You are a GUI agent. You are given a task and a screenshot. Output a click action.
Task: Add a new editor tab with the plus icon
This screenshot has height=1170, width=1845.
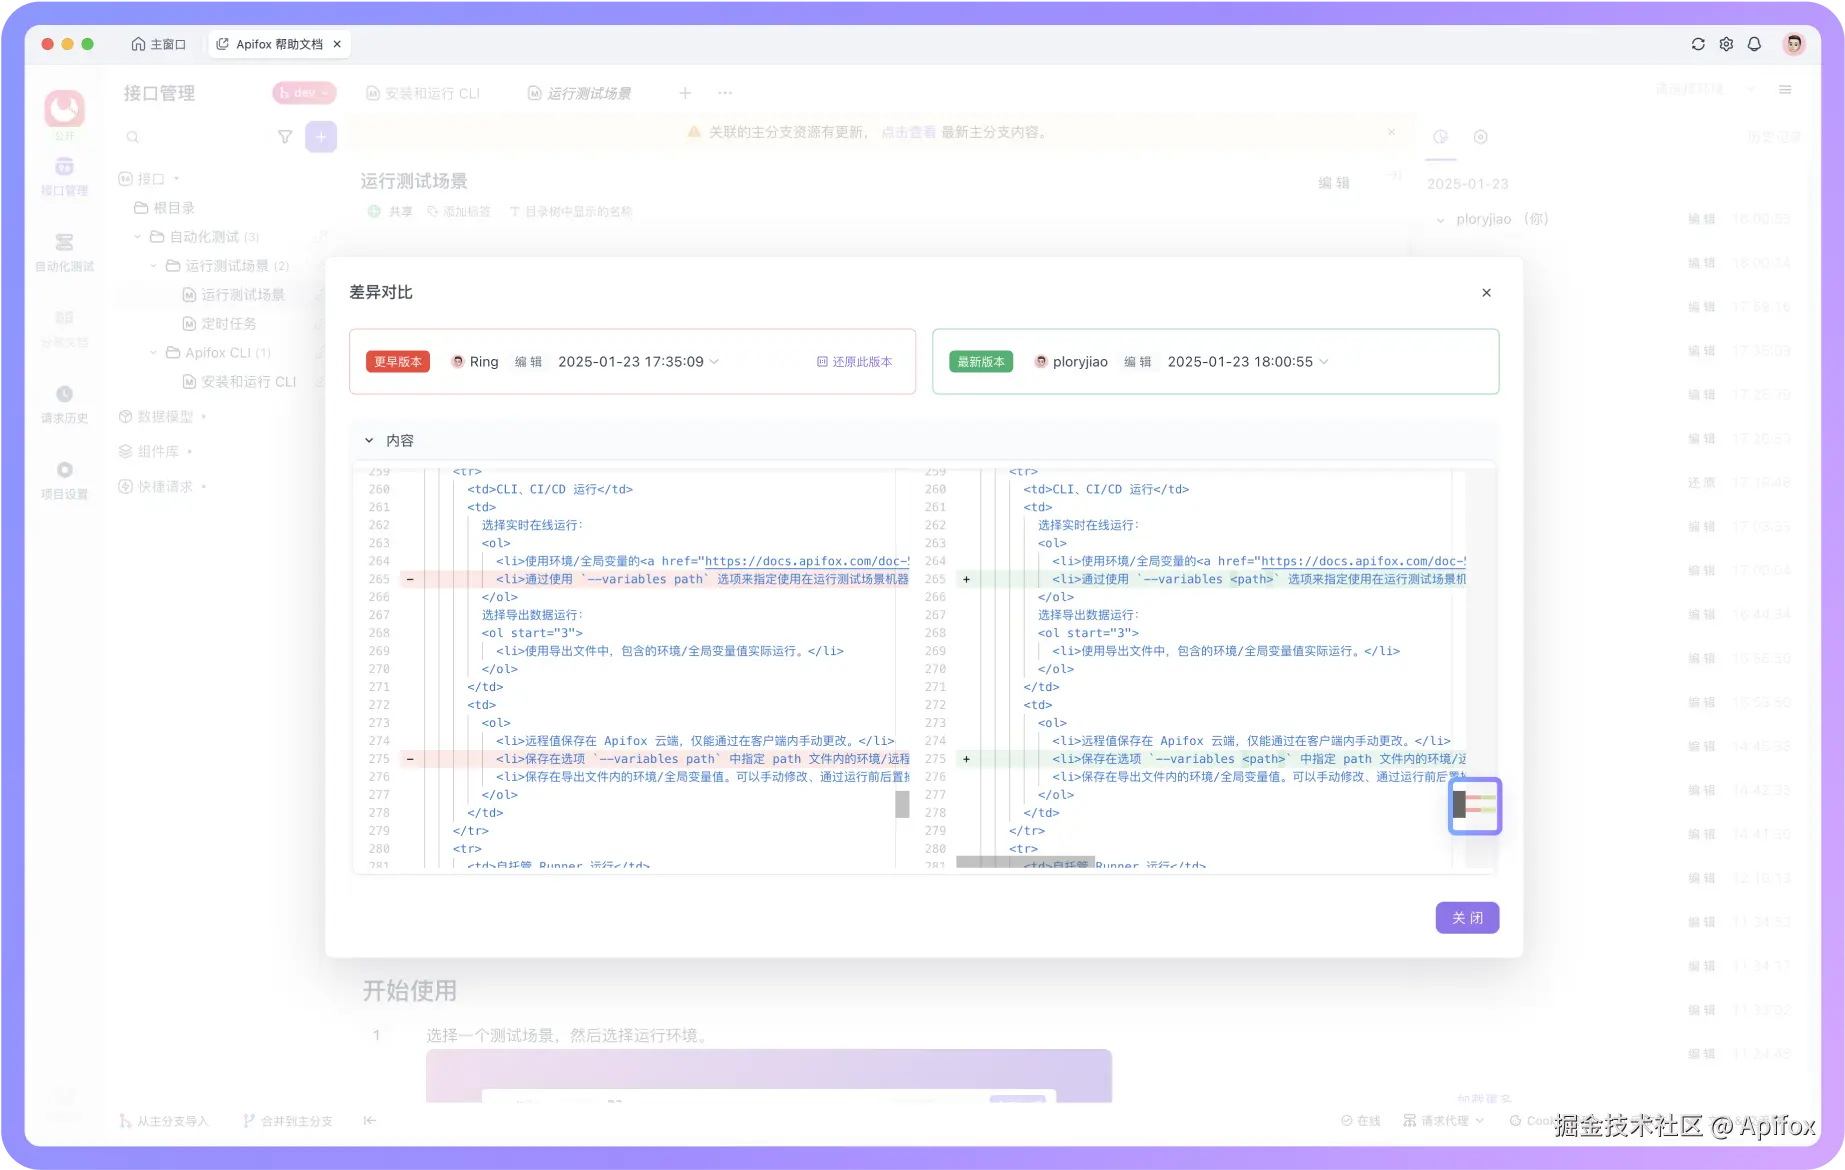click(x=685, y=93)
